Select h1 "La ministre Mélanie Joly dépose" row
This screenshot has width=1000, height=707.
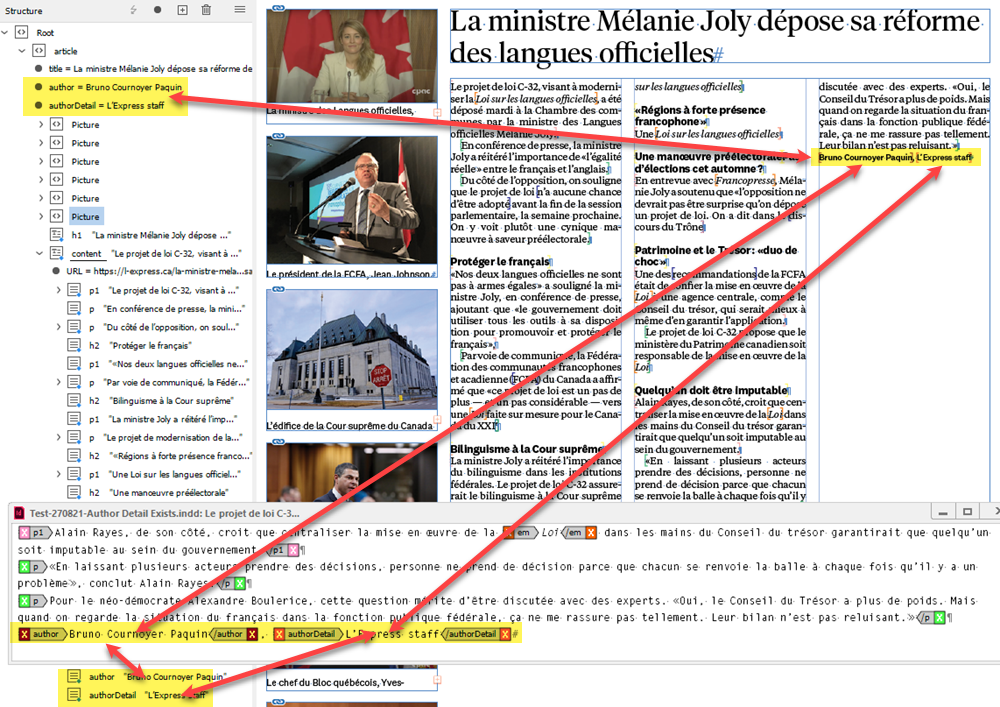pyautogui.click(x=151, y=235)
